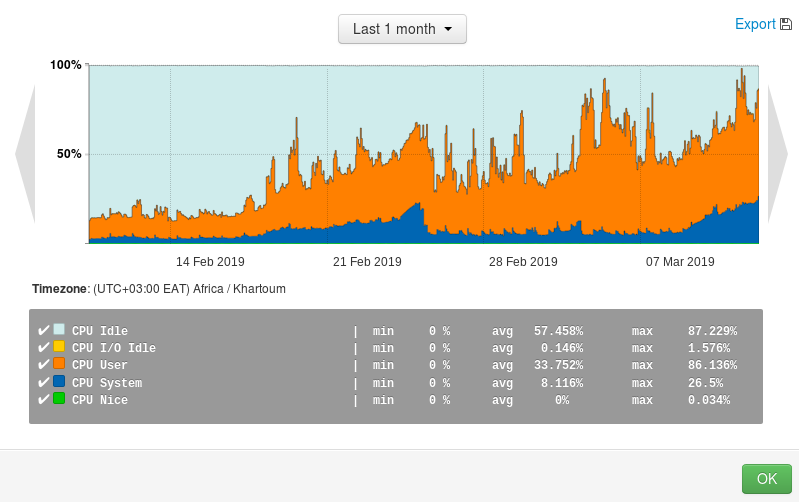Navigate to next time period arrow
This screenshot has height=502, width=799.
click(777, 154)
